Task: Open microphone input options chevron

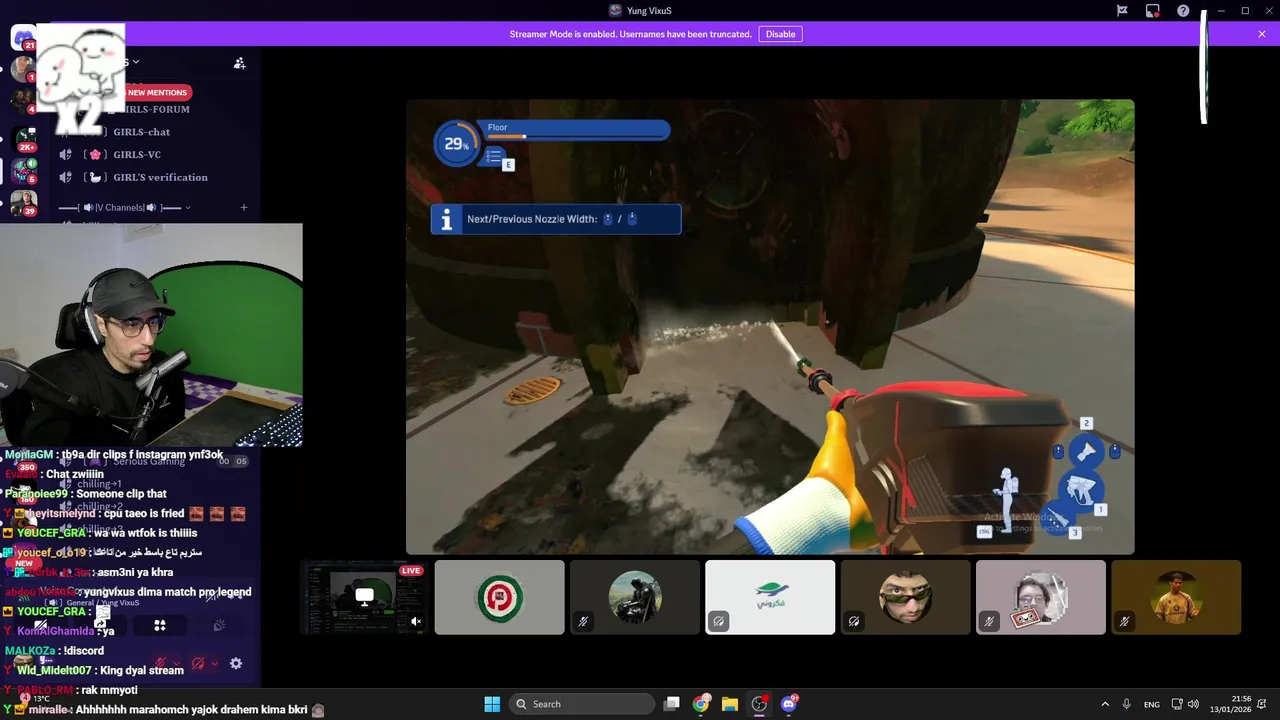Action: [176, 663]
